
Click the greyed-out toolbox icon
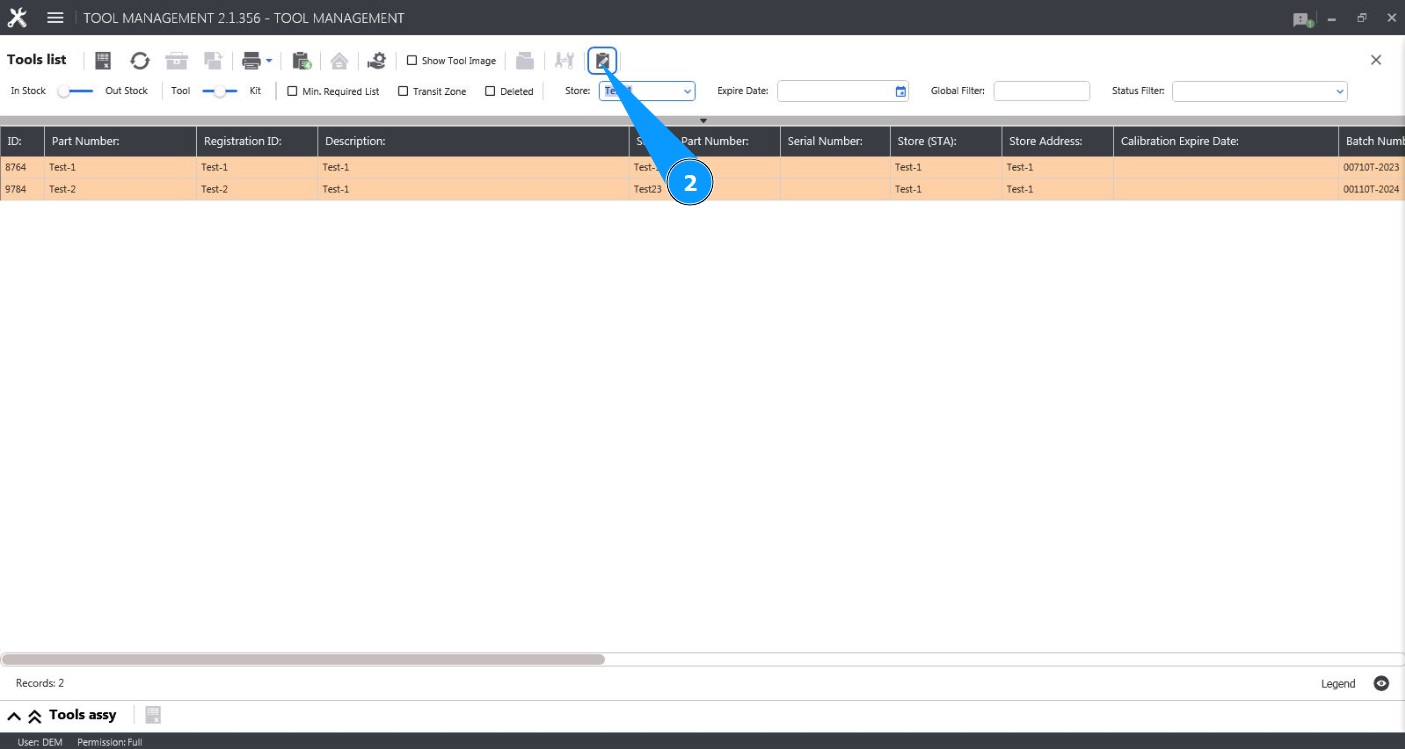tap(177, 61)
